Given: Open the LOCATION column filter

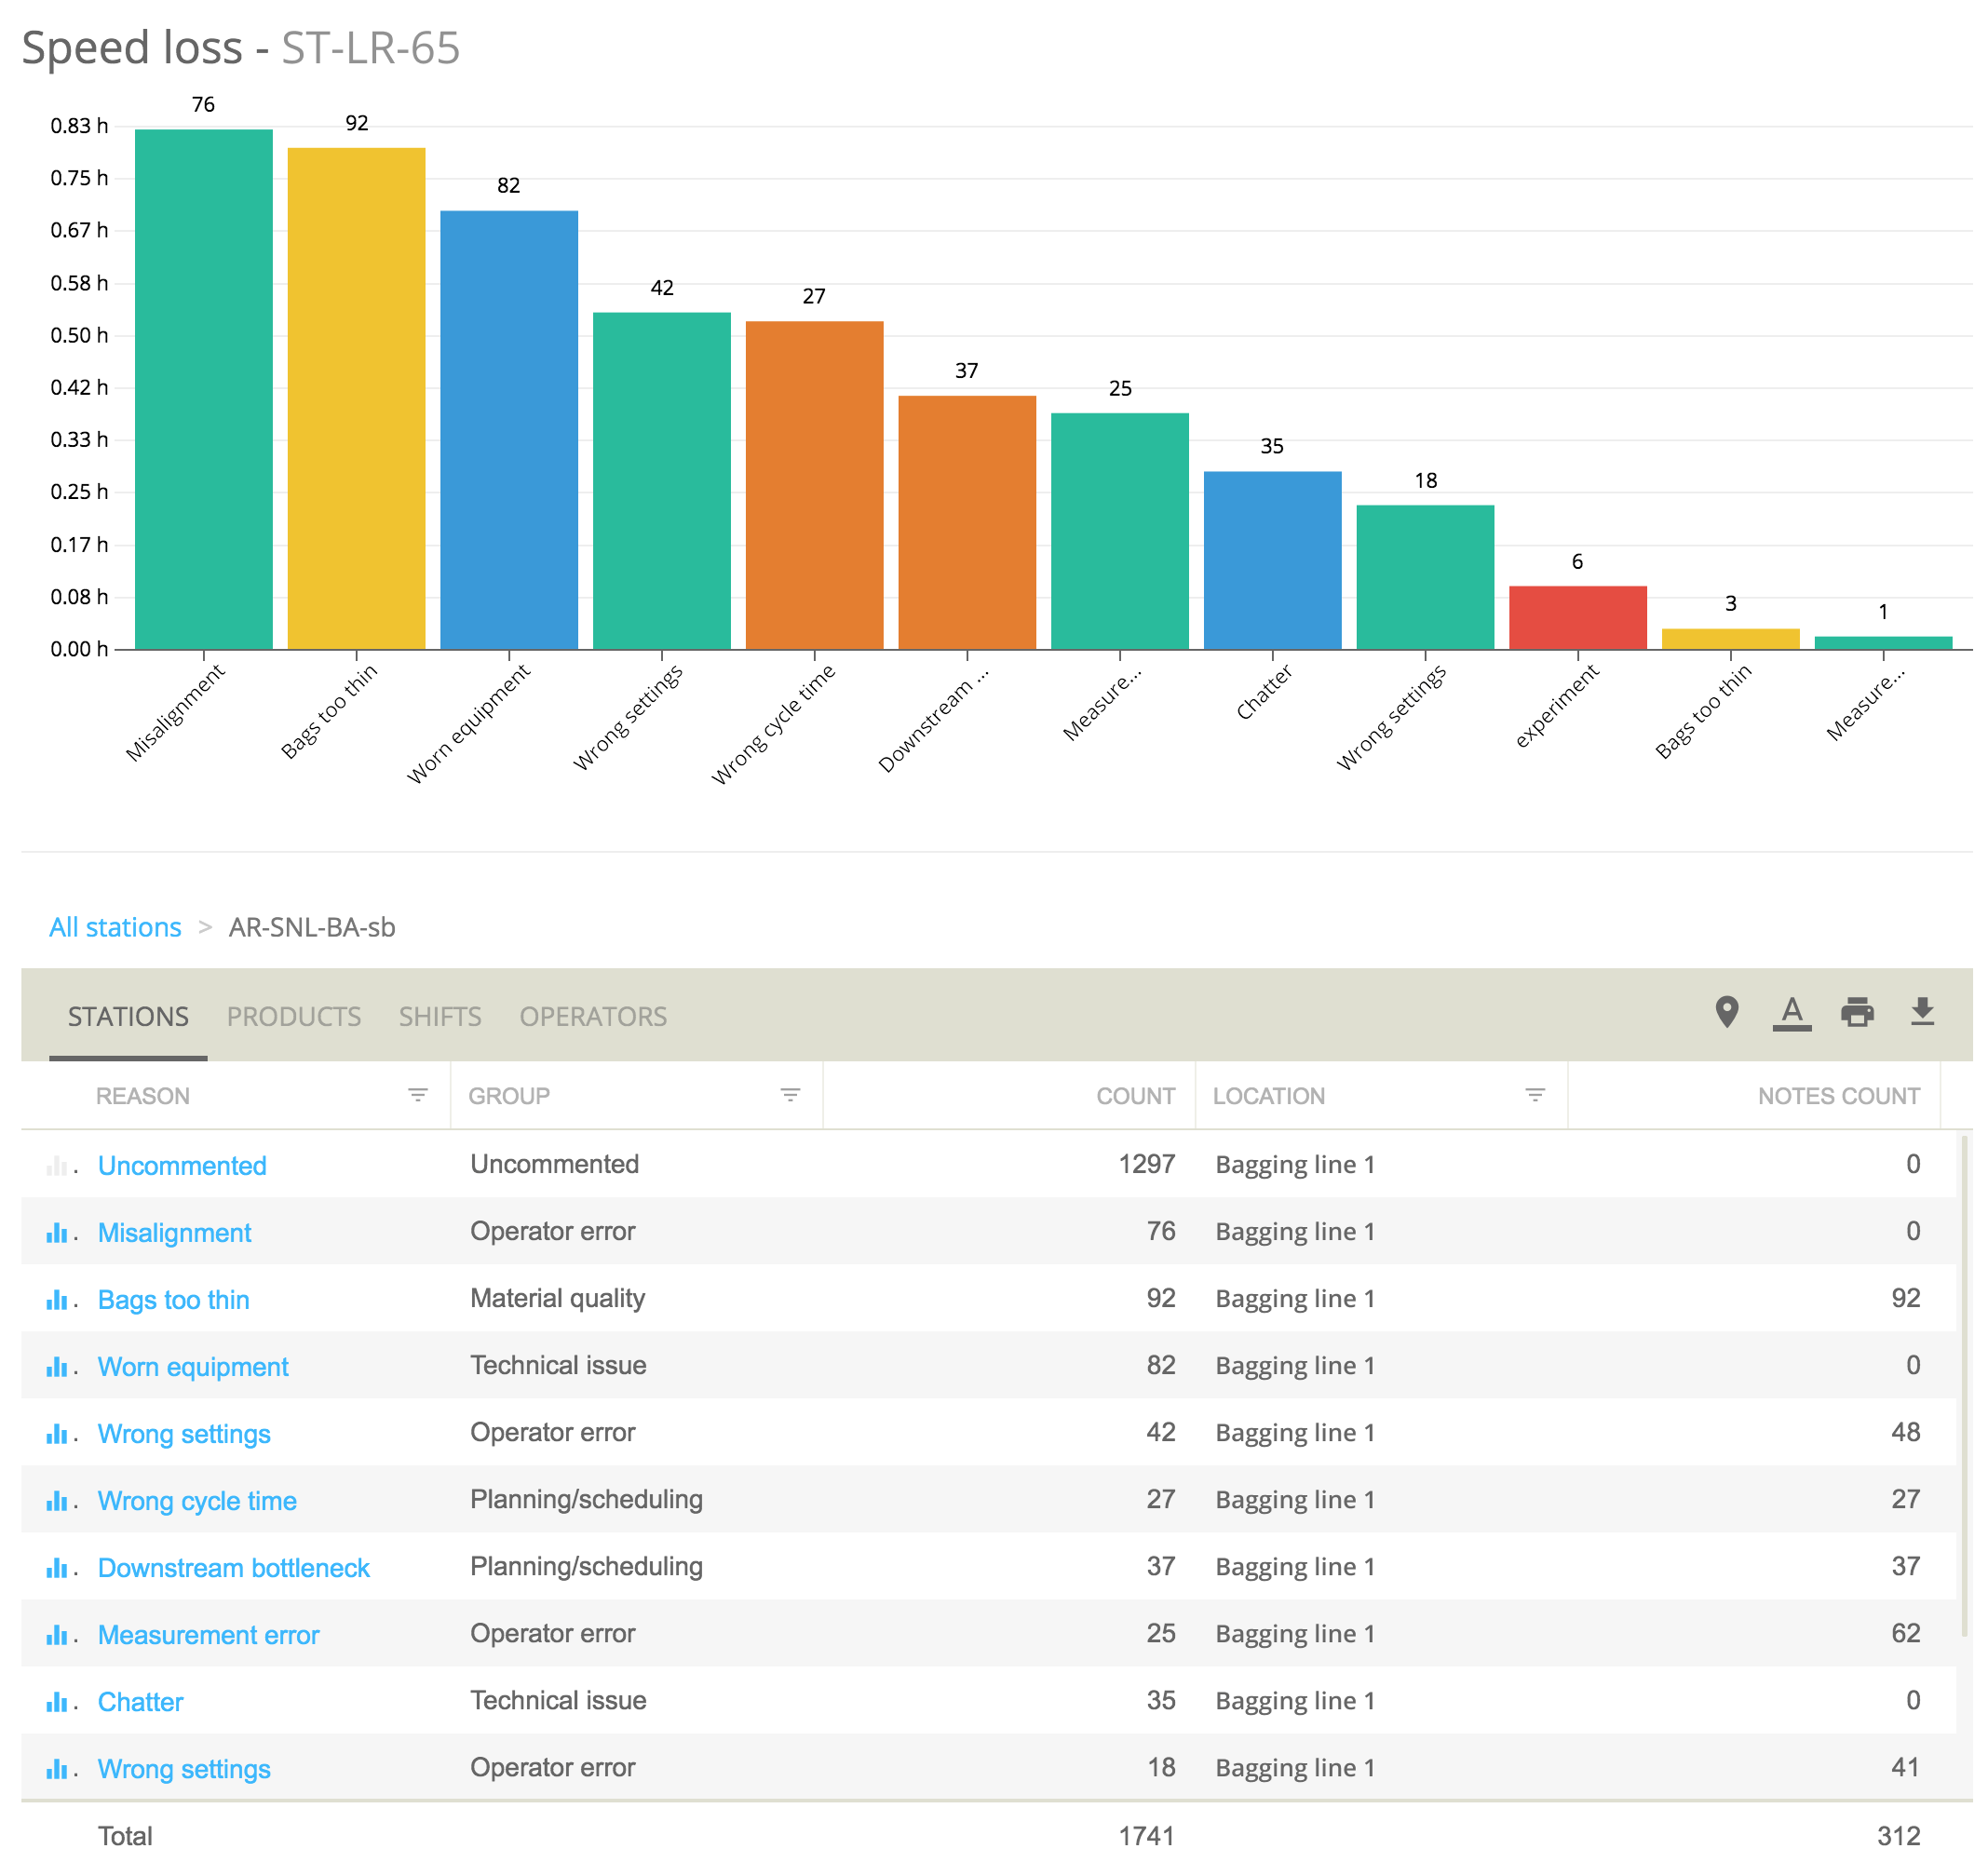Looking at the screenshot, I should tap(1535, 1095).
